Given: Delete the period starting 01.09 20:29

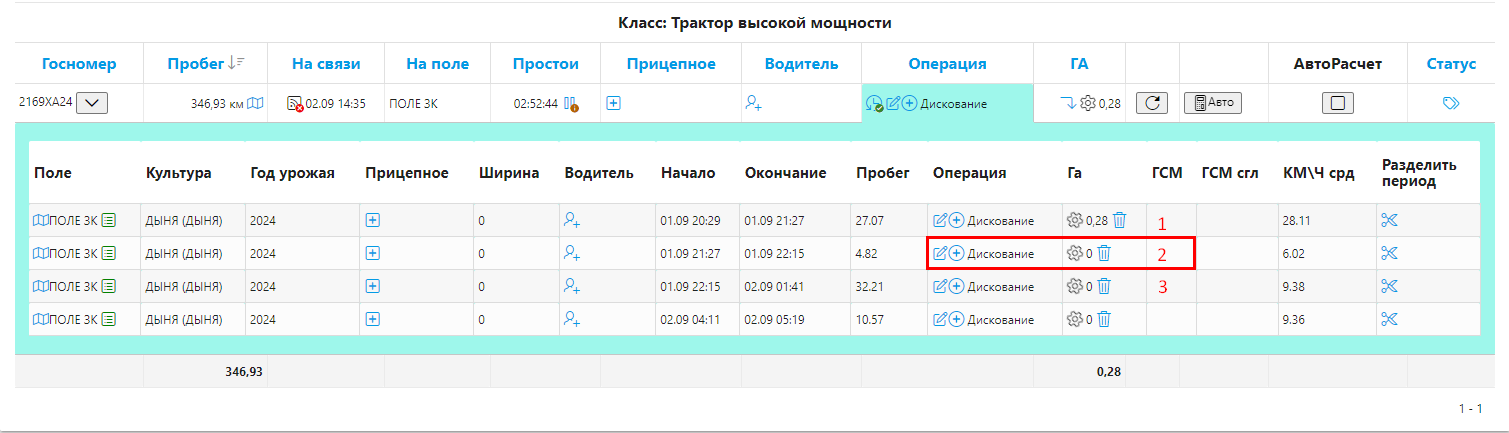Looking at the screenshot, I should [1120, 220].
